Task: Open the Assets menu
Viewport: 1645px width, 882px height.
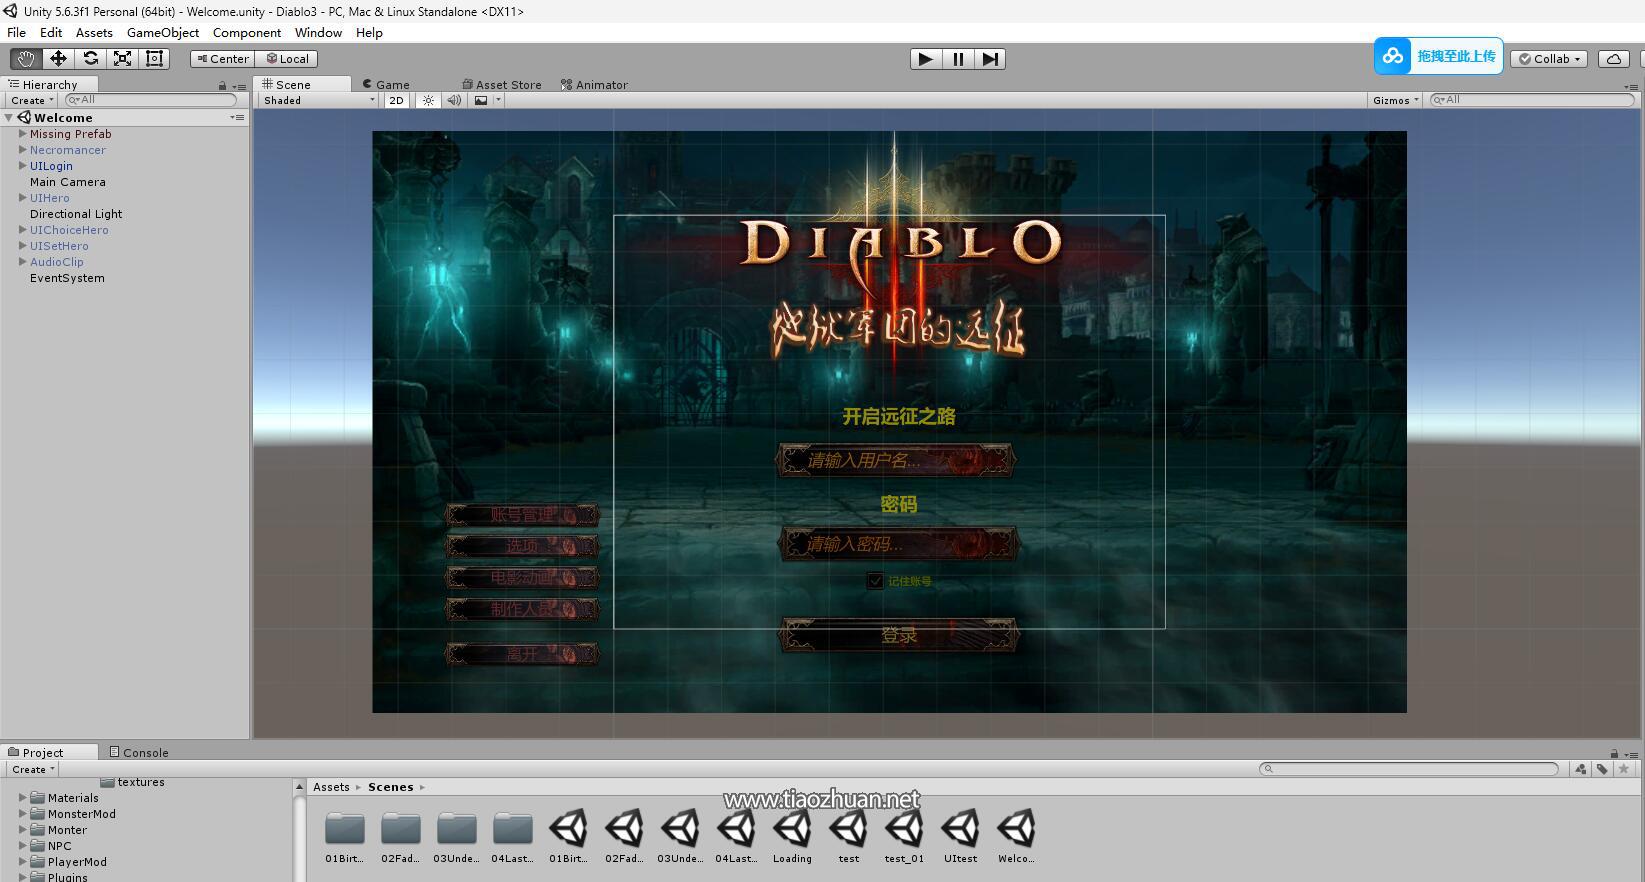Action: click(x=94, y=32)
